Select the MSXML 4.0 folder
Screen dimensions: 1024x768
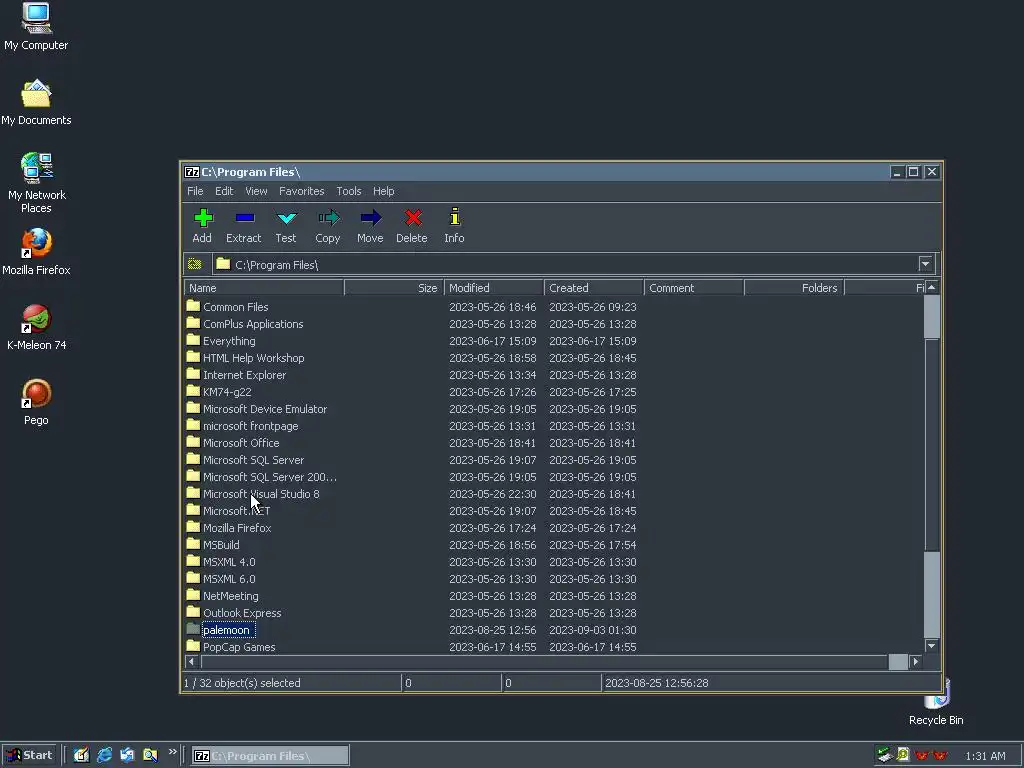[x=229, y=562]
